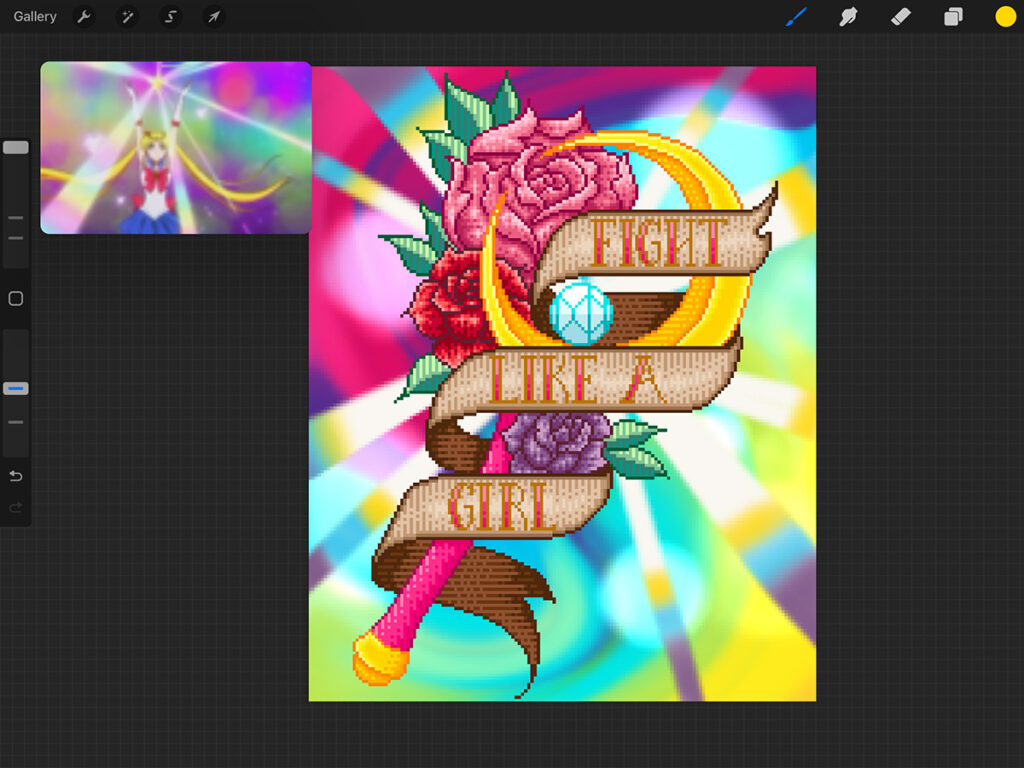Open the Gallery

point(35,16)
